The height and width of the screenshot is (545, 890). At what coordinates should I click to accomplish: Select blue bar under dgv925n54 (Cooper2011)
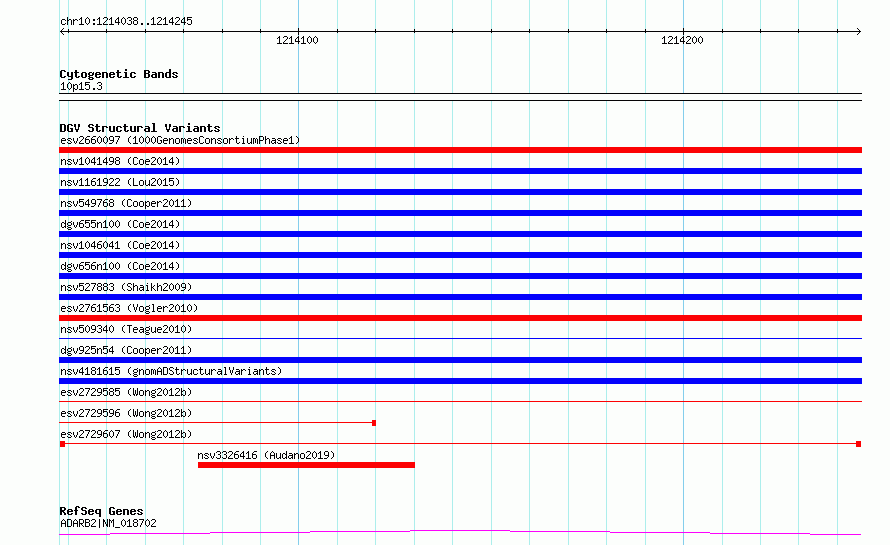460,360
